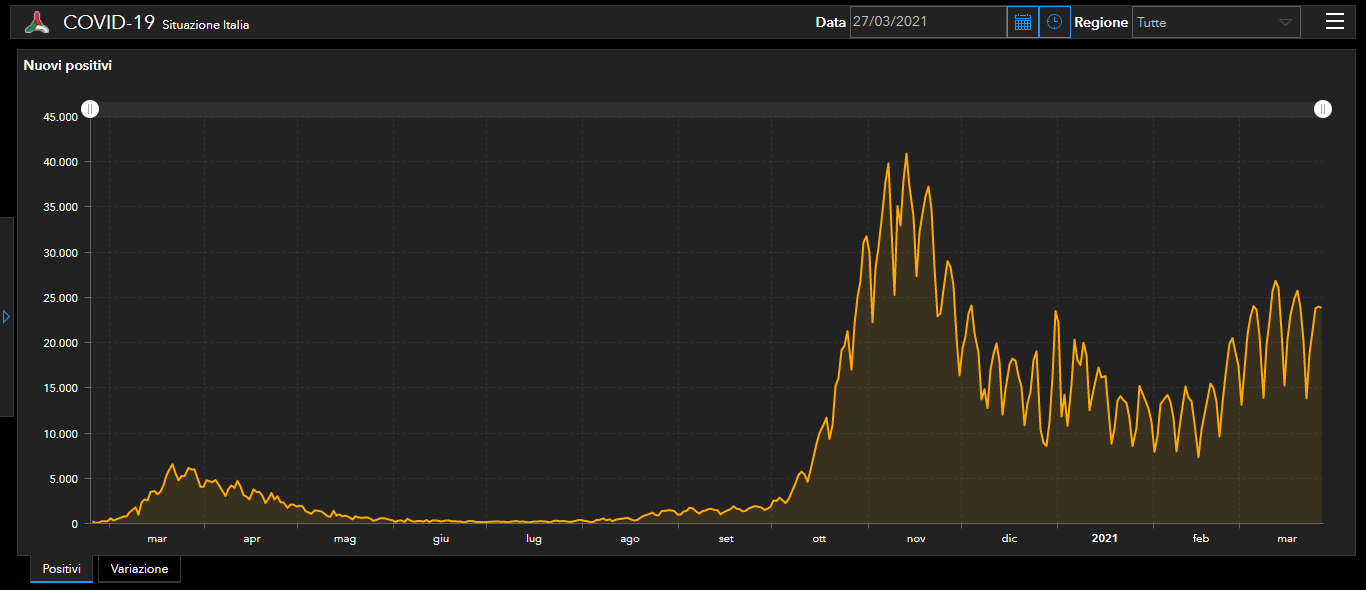Open the hamburger menu in header
1366x590 pixels.
point(1334,22)
